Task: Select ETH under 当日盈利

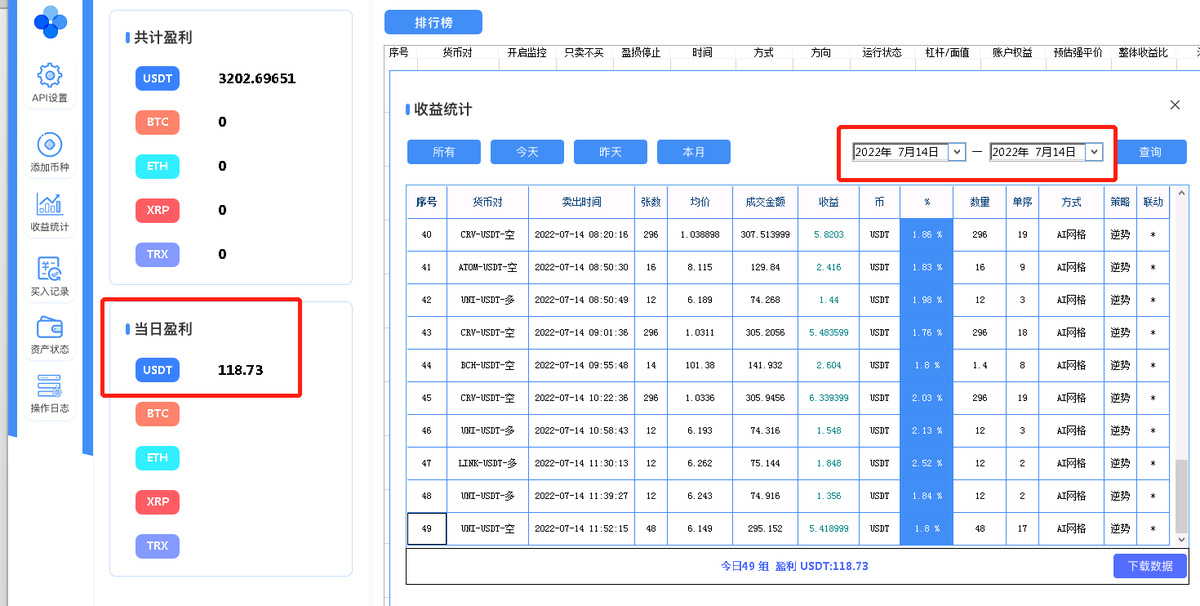Action: 157,457
